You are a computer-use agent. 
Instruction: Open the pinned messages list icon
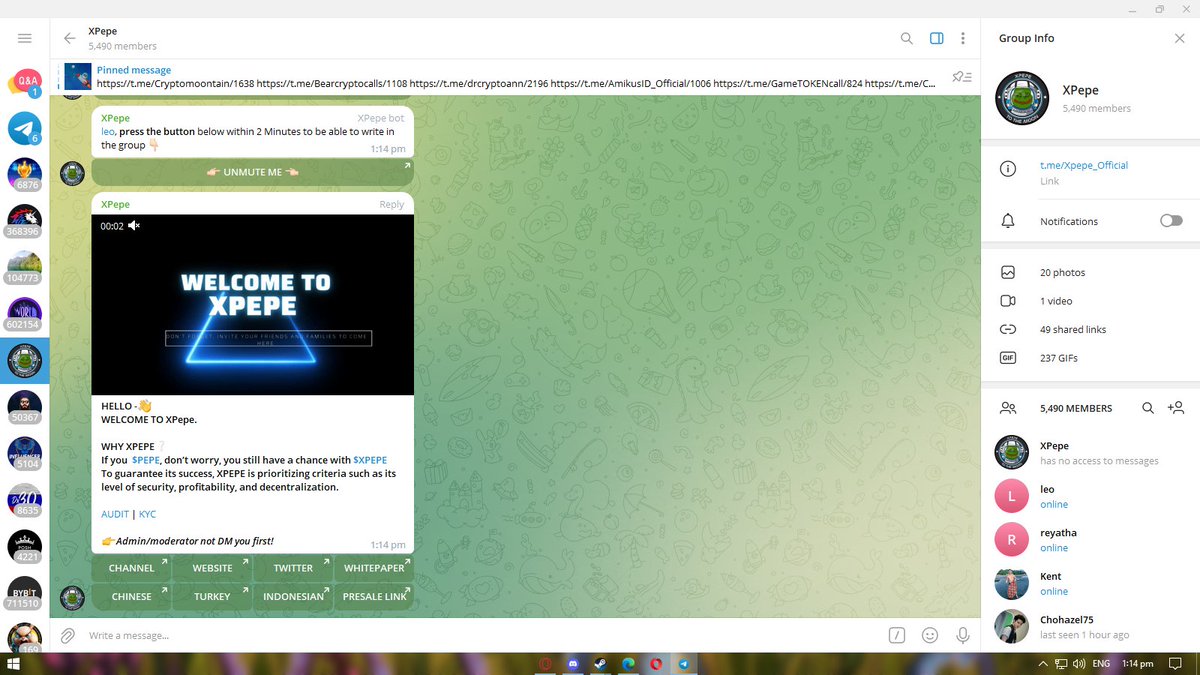(x=961, y=77)
